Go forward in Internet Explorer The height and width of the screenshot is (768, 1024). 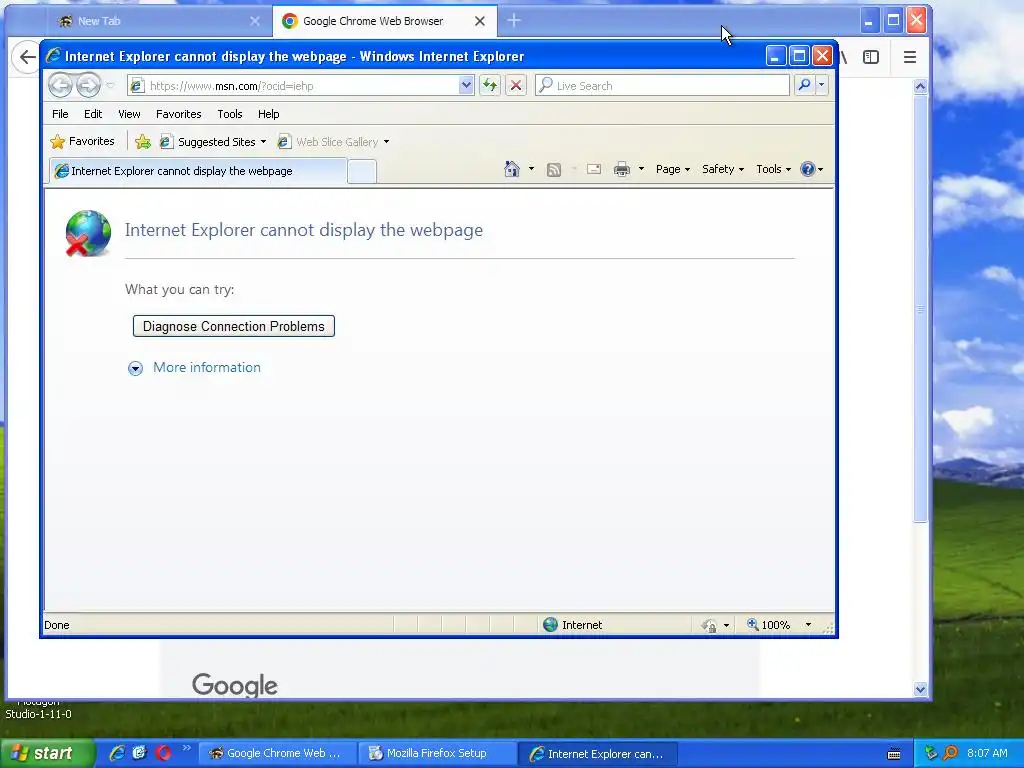[x=88, y=86]
